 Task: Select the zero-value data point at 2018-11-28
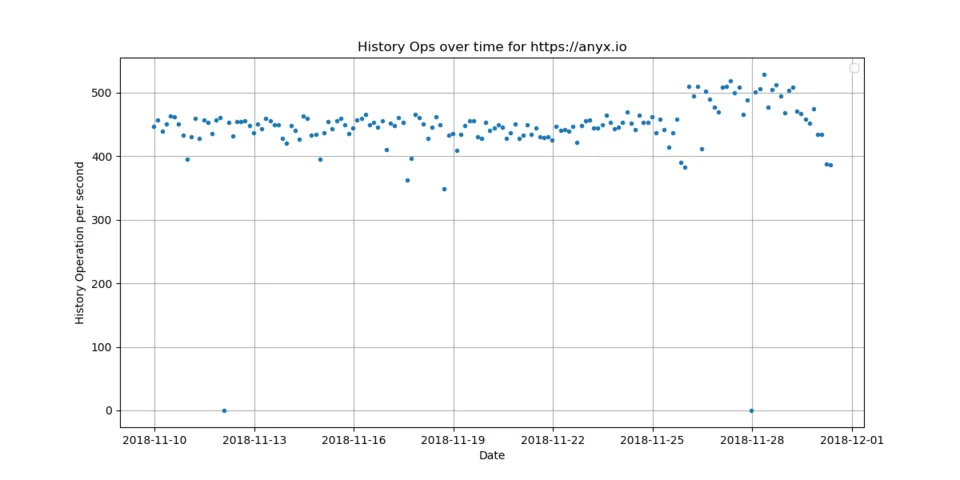click(752, 411)
